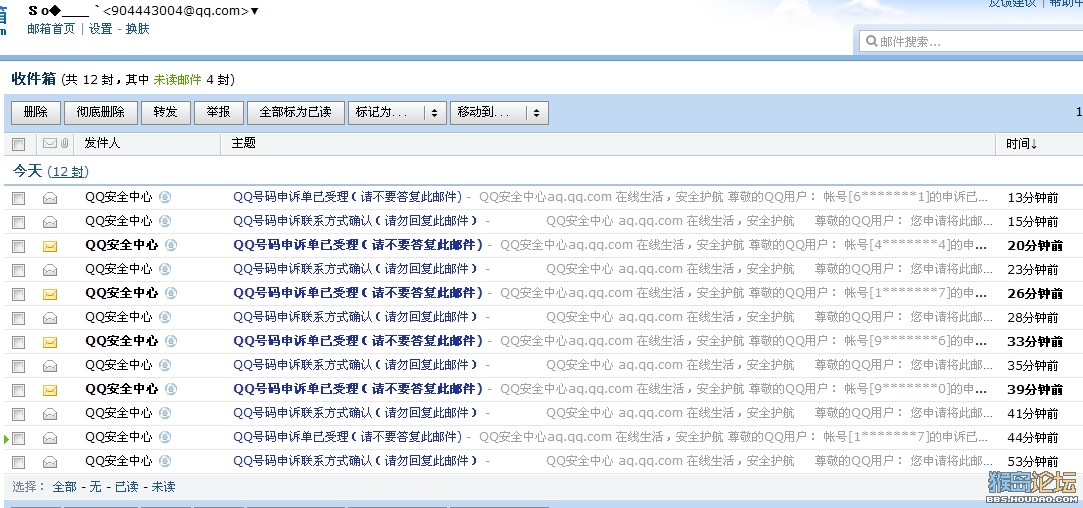Click sender badge icon in 26分钟前 row

(x=171, y=293)
